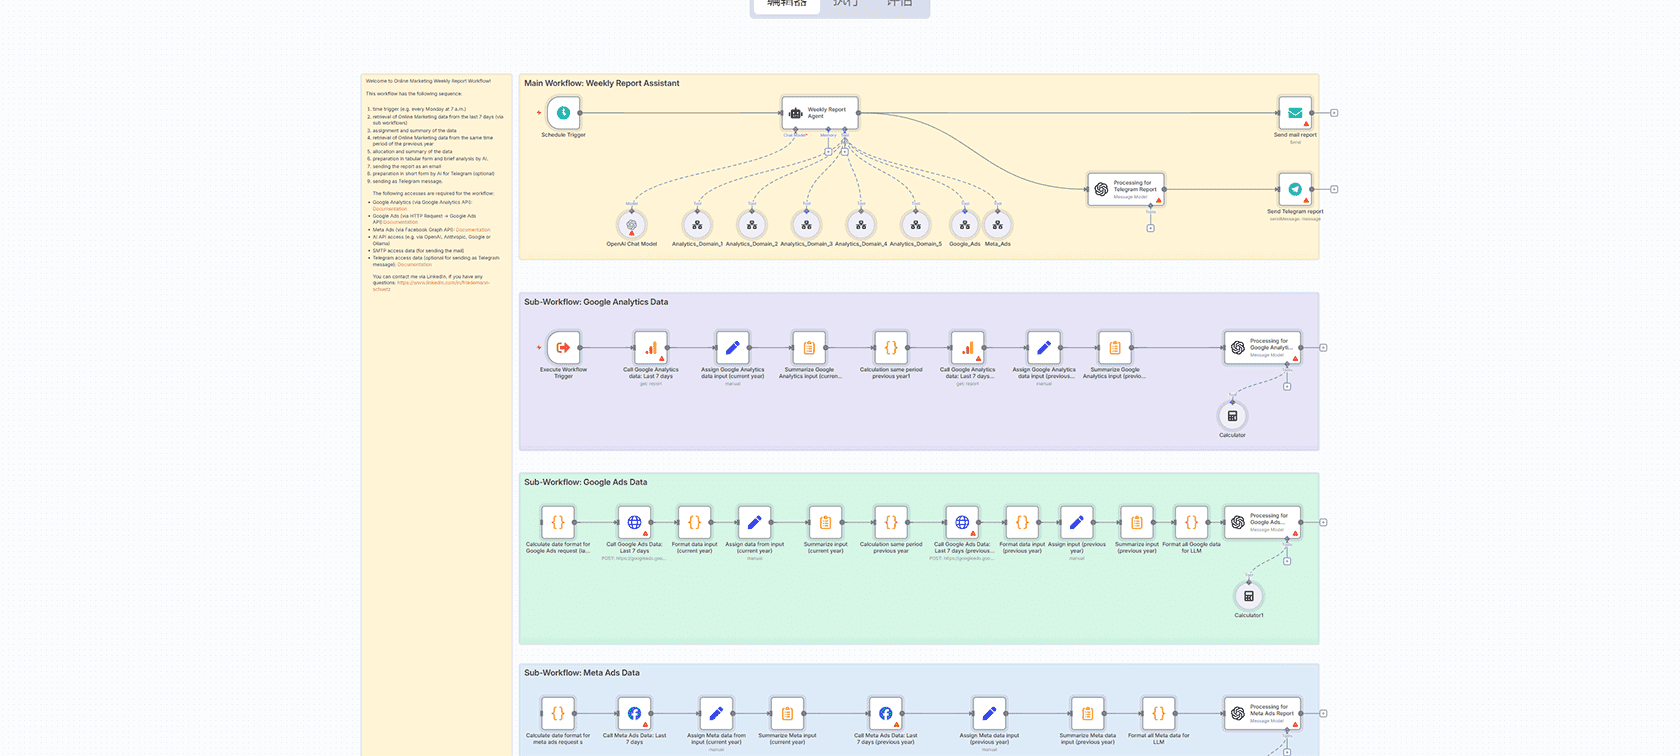This screenshot has width=1680, height=756.
Task: Click the Execute Workflow Trigger node
Action: pos(563,348)
